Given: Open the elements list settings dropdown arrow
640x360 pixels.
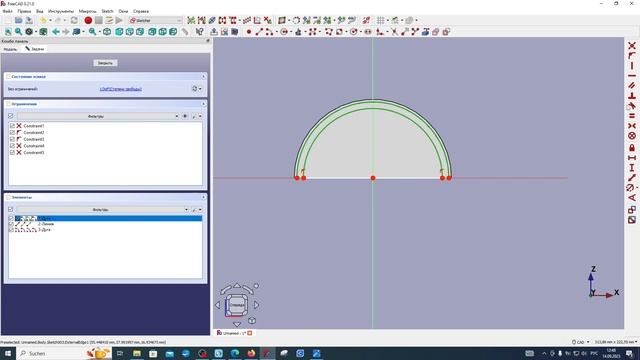Looking at the screenshot, I should coord(200,210).
